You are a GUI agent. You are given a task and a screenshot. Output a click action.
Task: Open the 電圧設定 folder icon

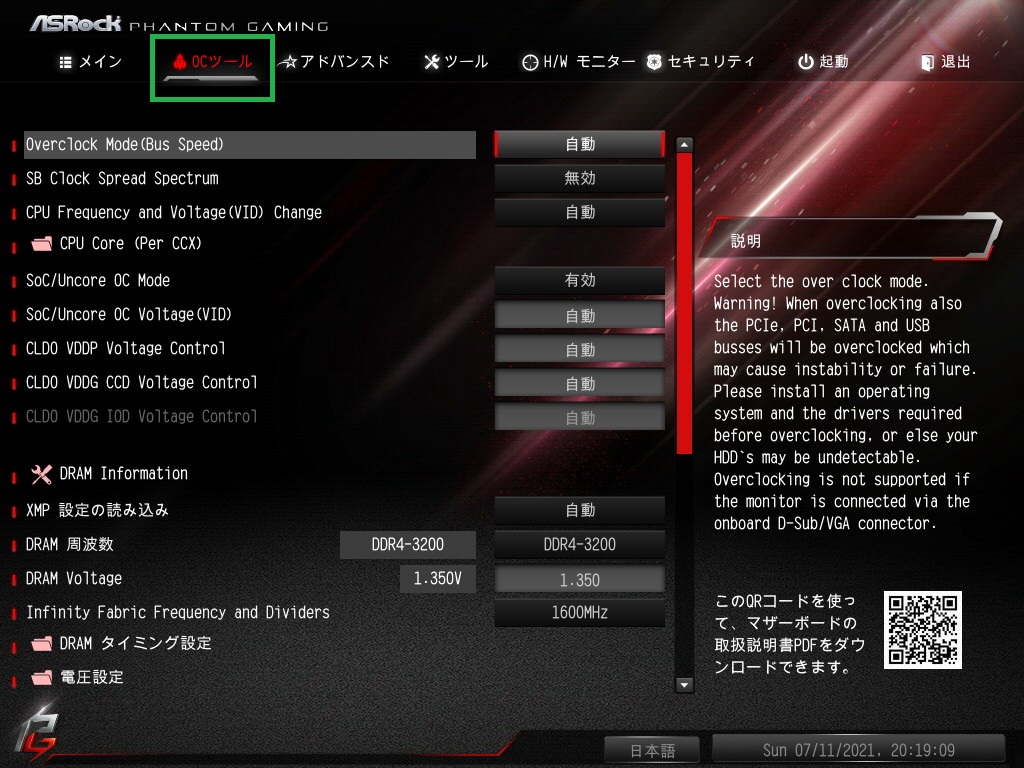tap(42, 677)
